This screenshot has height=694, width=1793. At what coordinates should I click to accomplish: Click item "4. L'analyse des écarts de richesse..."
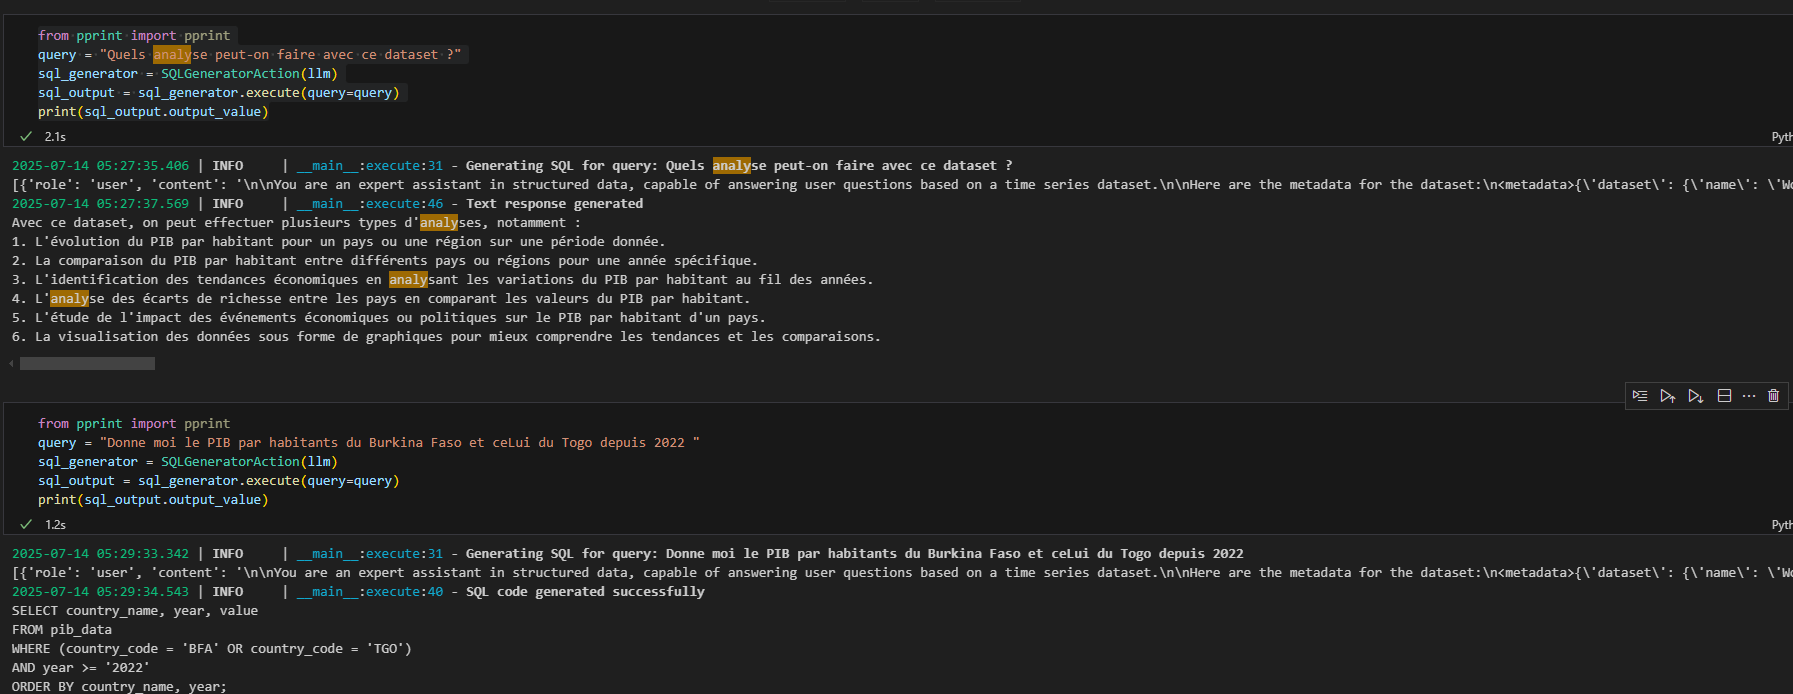381,299
